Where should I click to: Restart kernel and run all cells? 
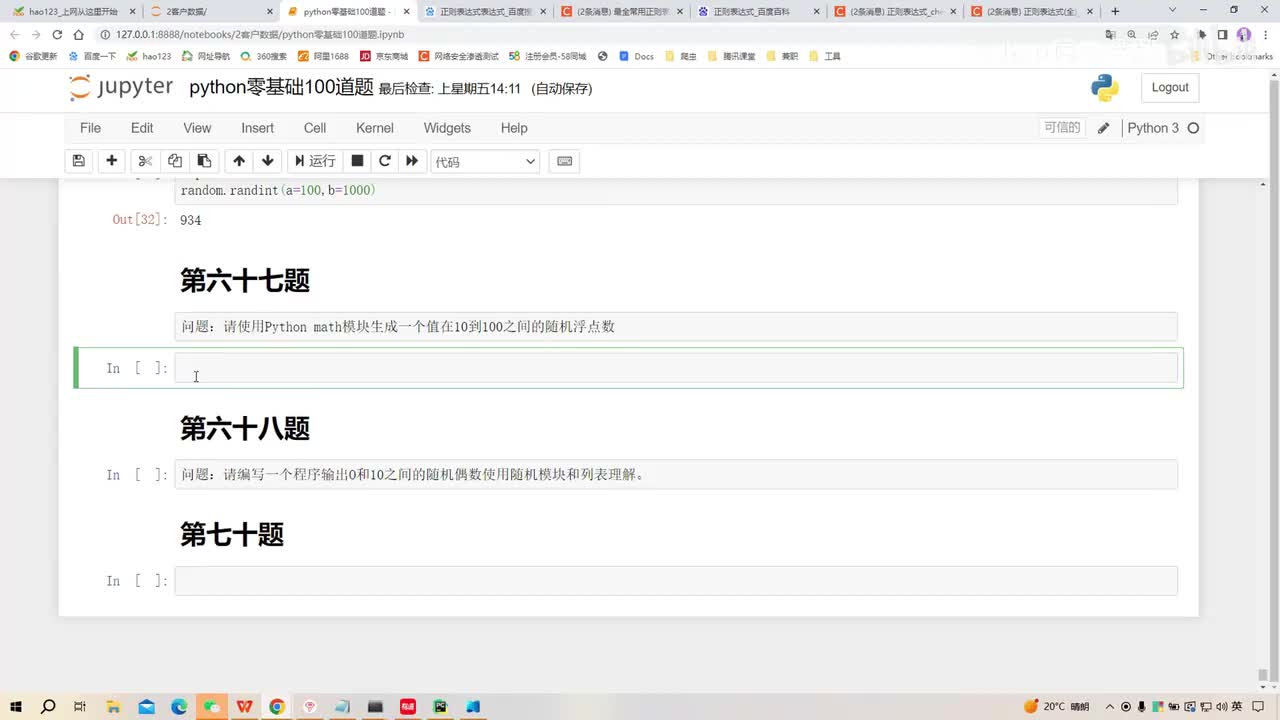(412, 161)
